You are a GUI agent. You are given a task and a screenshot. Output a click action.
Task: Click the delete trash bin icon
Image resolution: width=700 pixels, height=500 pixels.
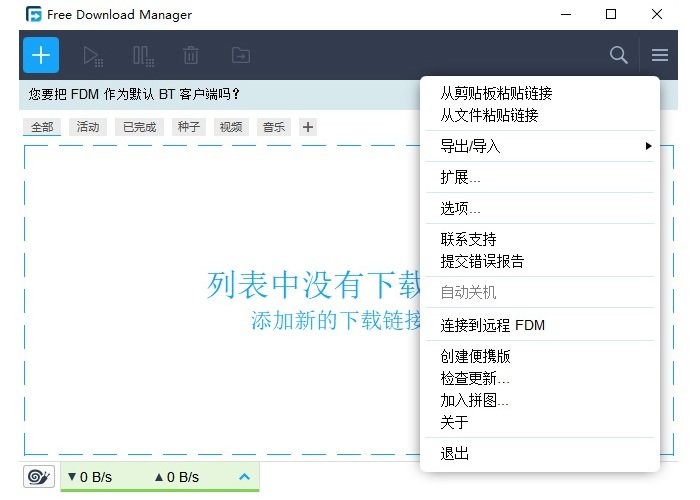point(191,55)
